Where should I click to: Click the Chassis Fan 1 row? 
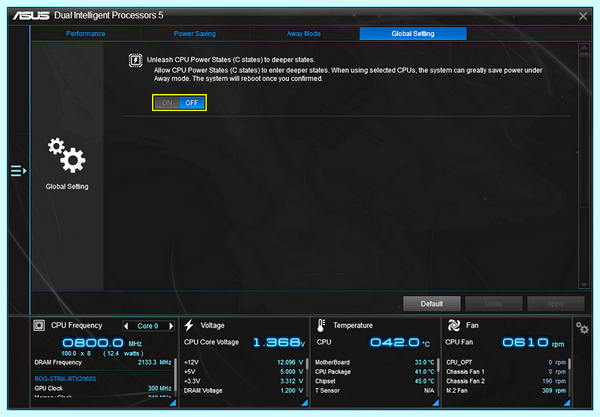pyautogui.click(x=506, y=372)
